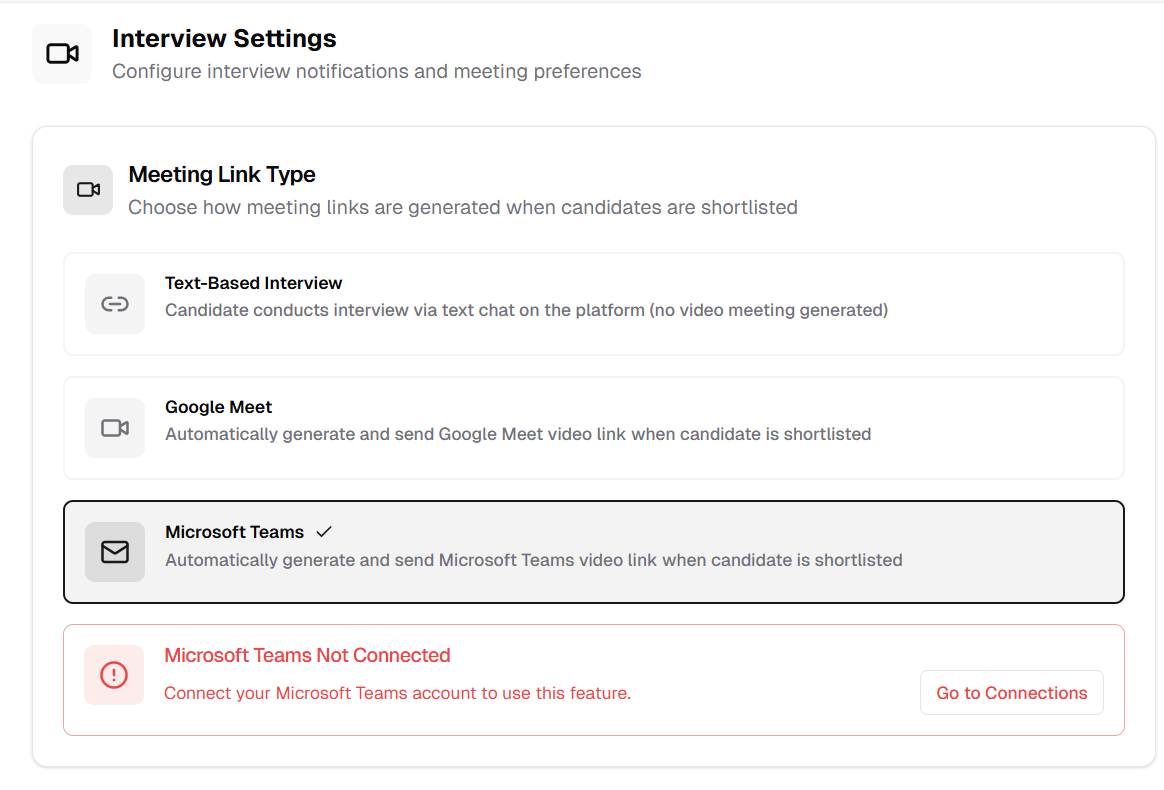Viewport: 1164px width, 790px height.
Task: Click the Interview Settings page title
Action: (x=224, y=38)
